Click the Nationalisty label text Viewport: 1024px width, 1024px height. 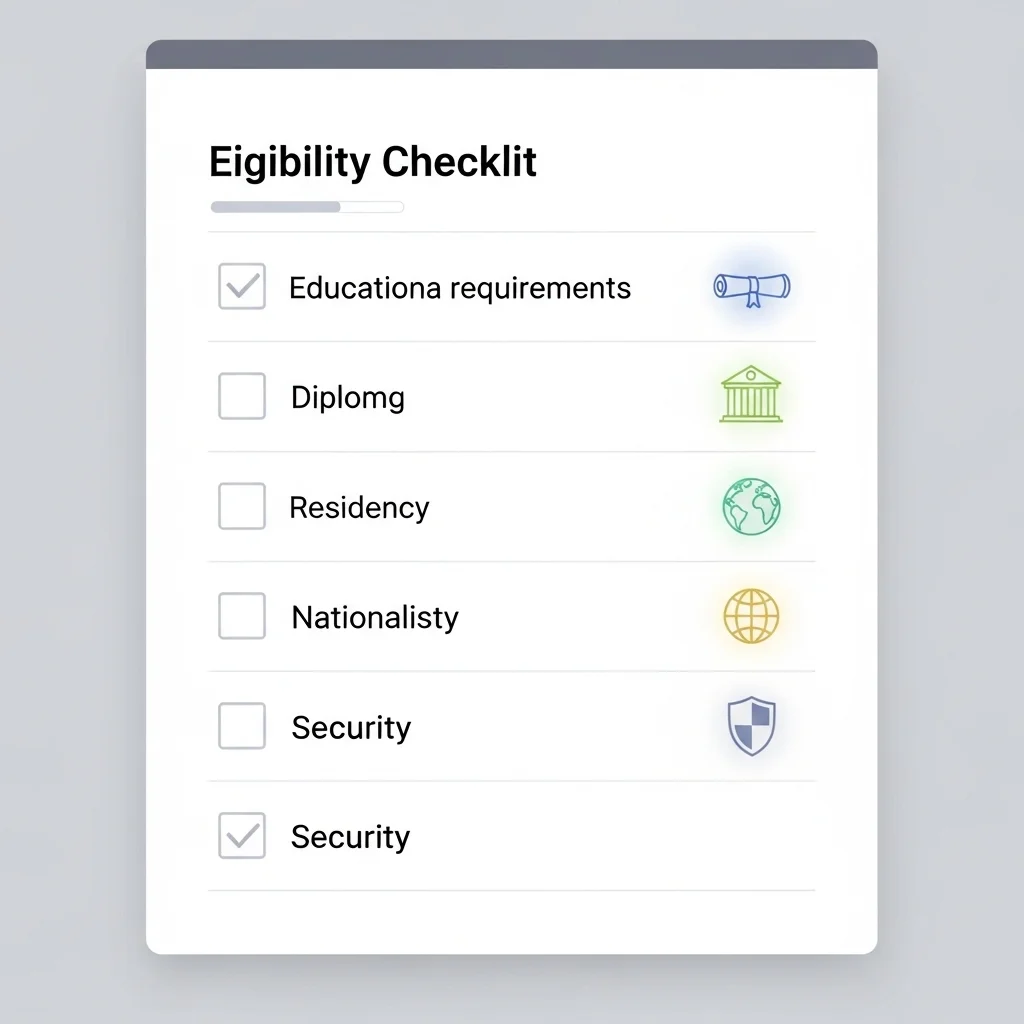(375, 617)
